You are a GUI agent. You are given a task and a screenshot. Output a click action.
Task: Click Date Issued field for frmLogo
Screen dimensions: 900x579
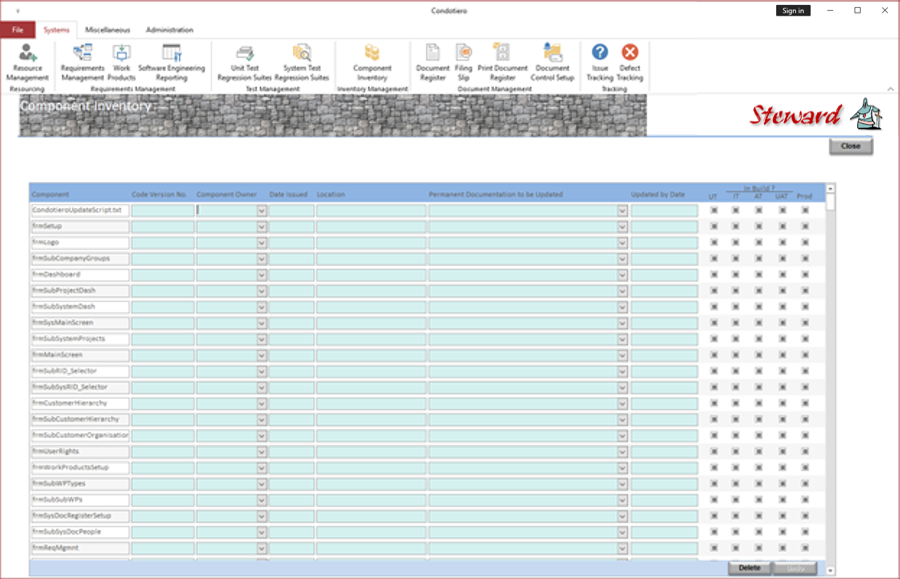[292, 243]
